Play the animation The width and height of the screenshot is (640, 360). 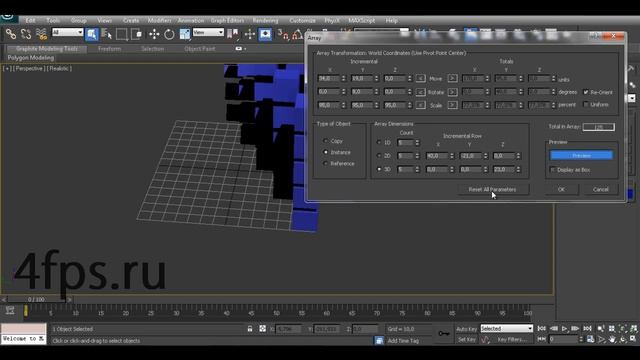(565, 329)
